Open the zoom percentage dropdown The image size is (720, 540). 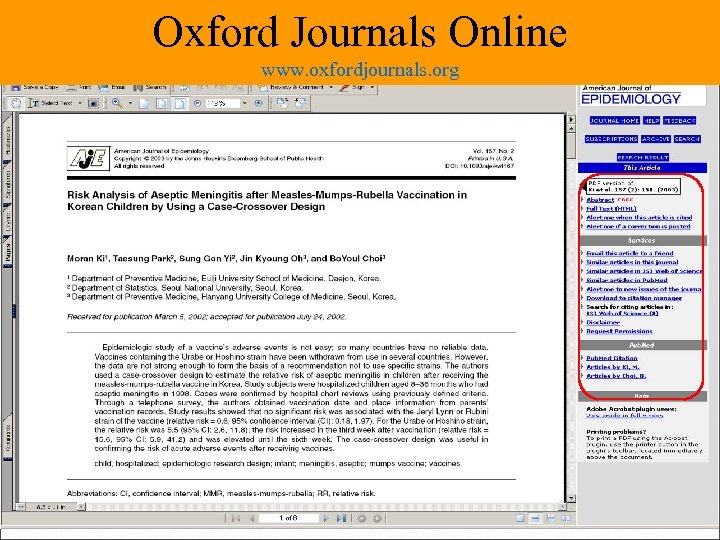click(x=244, y=104)
